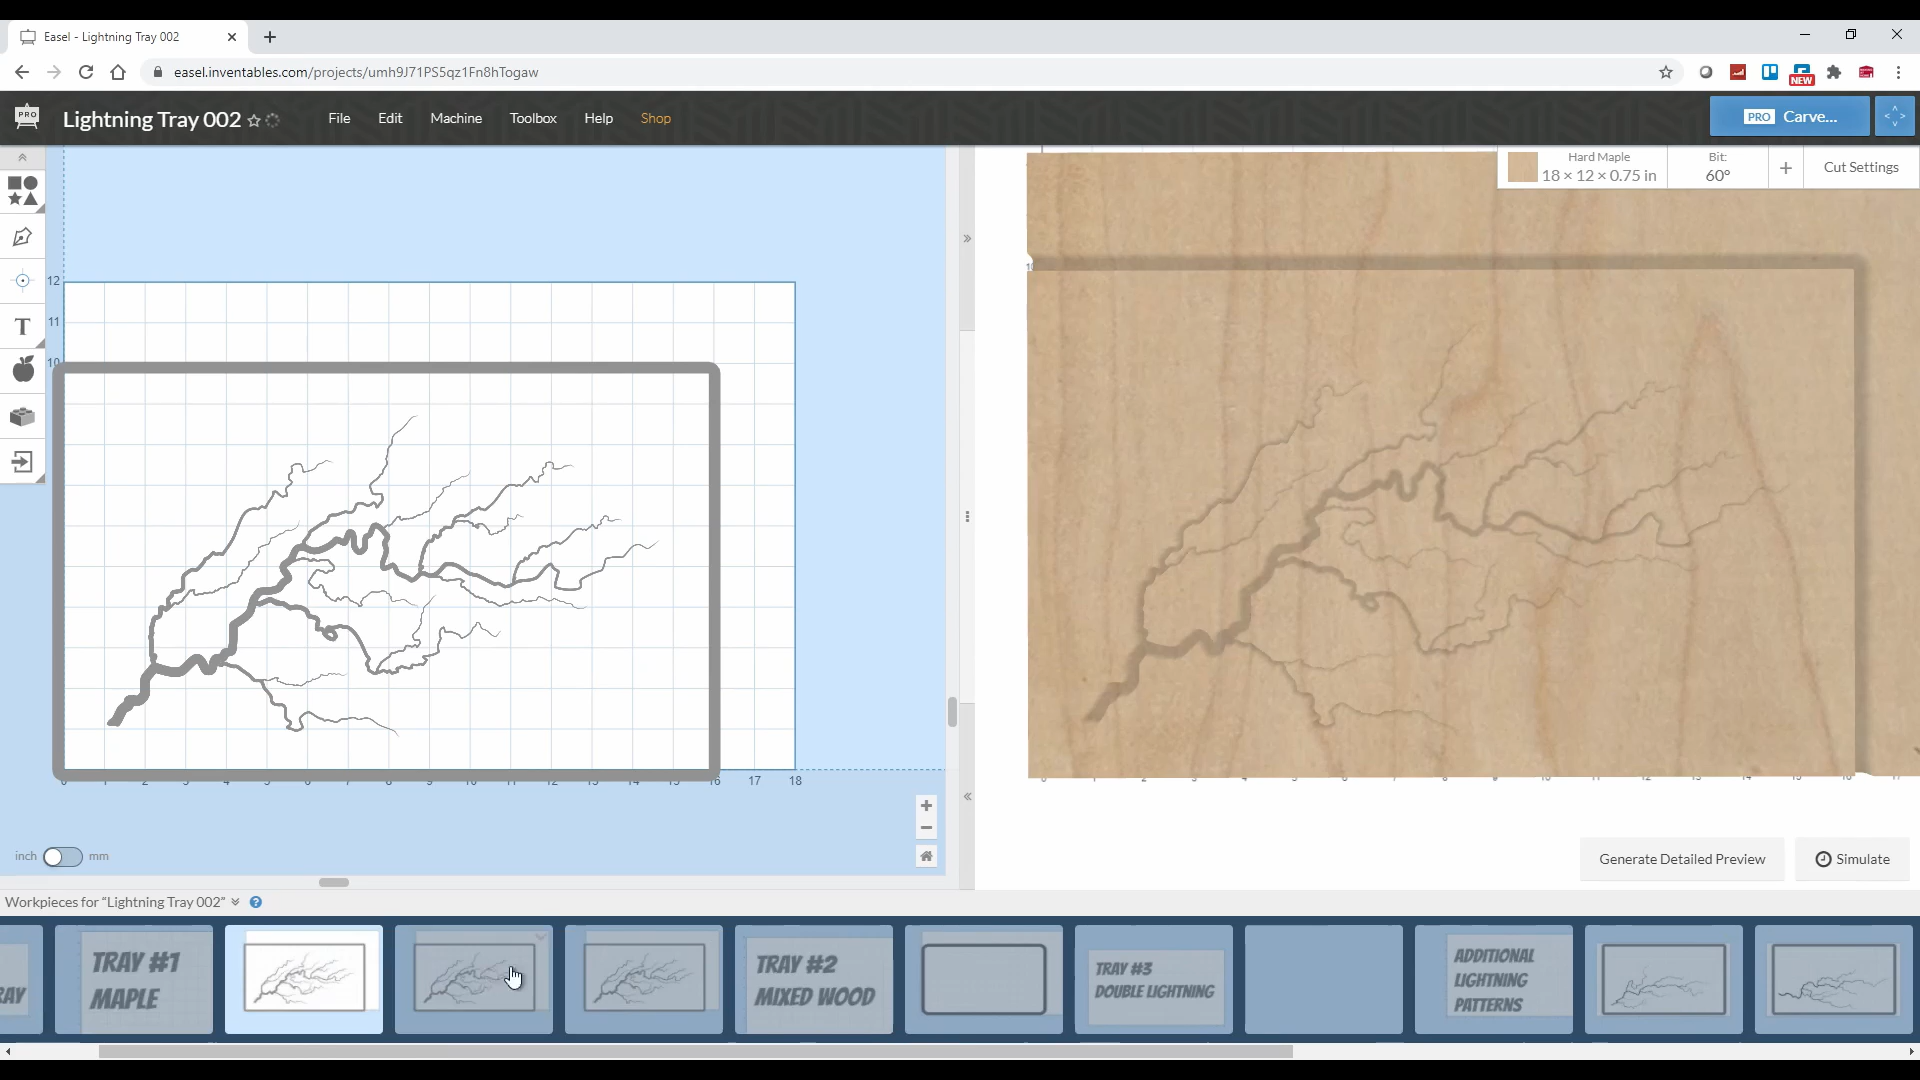The height and width of the screenshot is (1080, 1920).
Task: Click the zoom in plus button
Action: tap(926, 806)
